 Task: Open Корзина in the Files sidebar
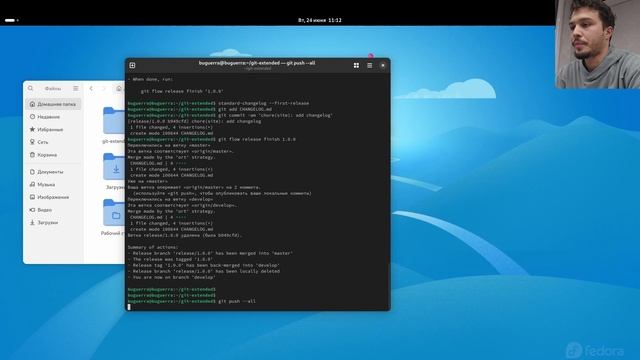click(x=53, y=155)
